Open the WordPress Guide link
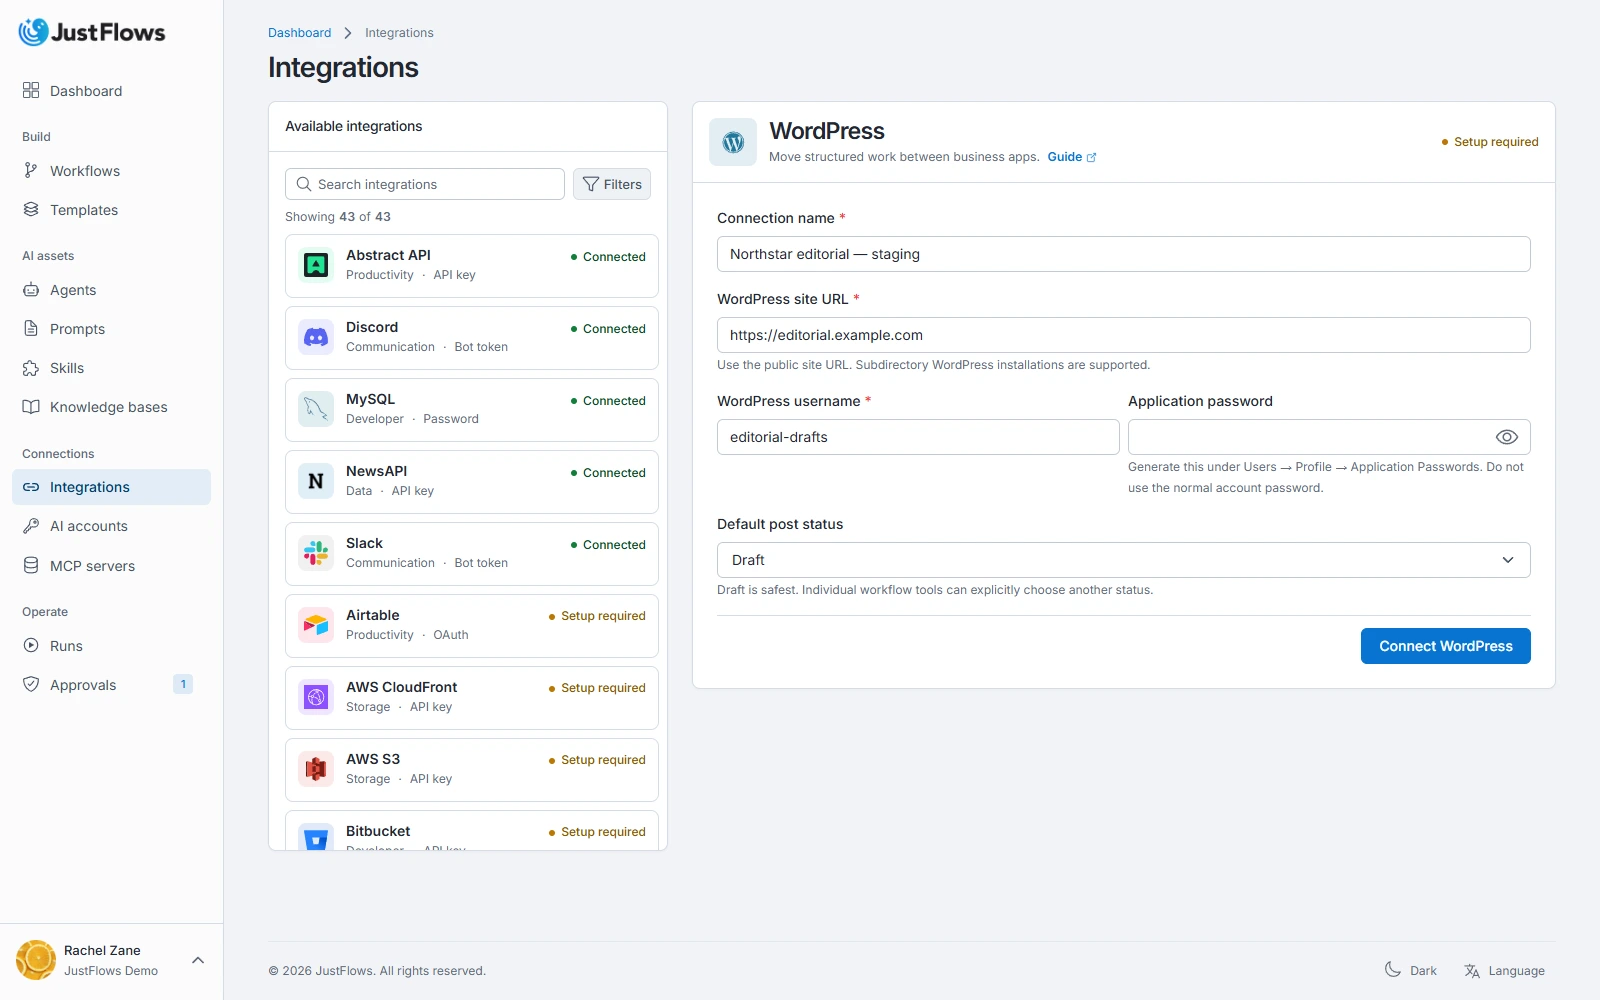This screenshot has width=1600, height=1000. (x=1072, y=157)
